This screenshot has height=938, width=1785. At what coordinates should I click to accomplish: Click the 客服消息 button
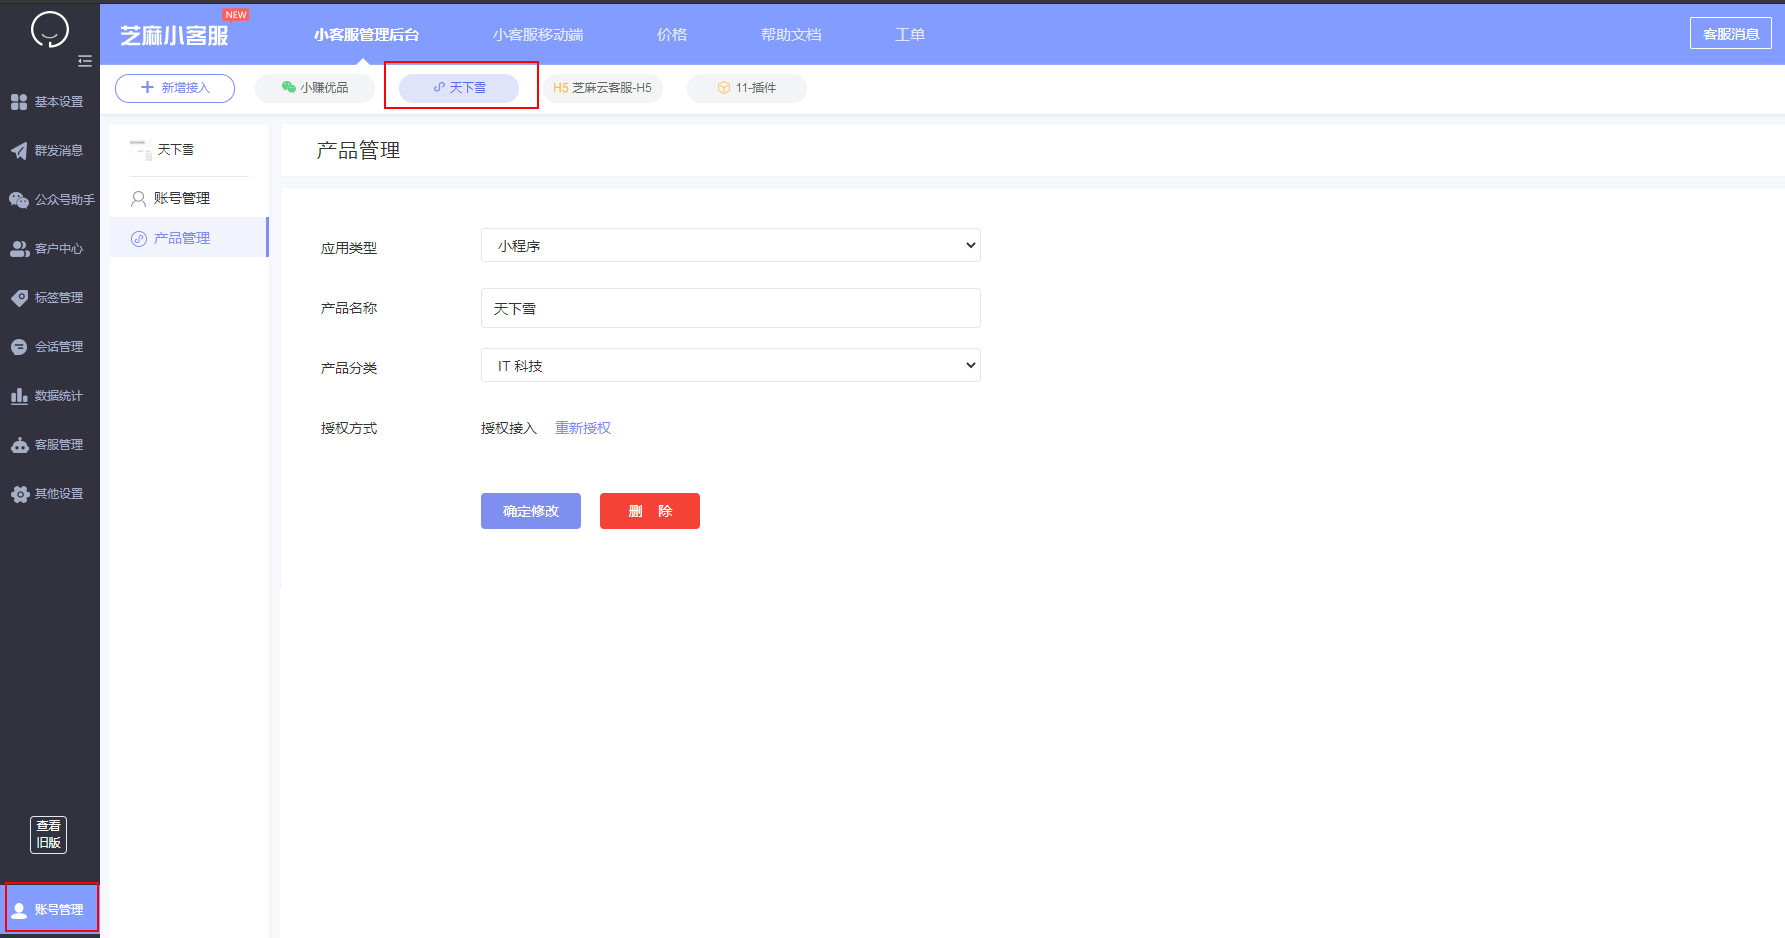pos(1731,34)
